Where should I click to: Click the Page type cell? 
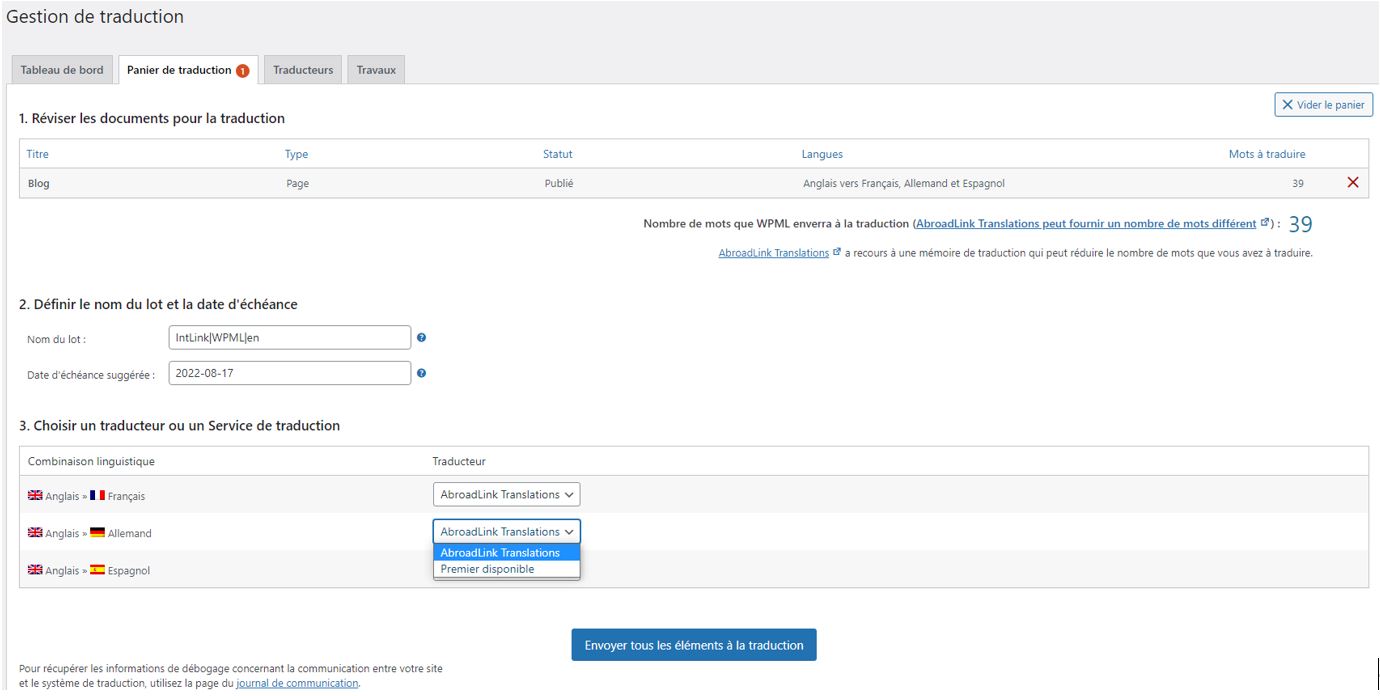(297, 184)
